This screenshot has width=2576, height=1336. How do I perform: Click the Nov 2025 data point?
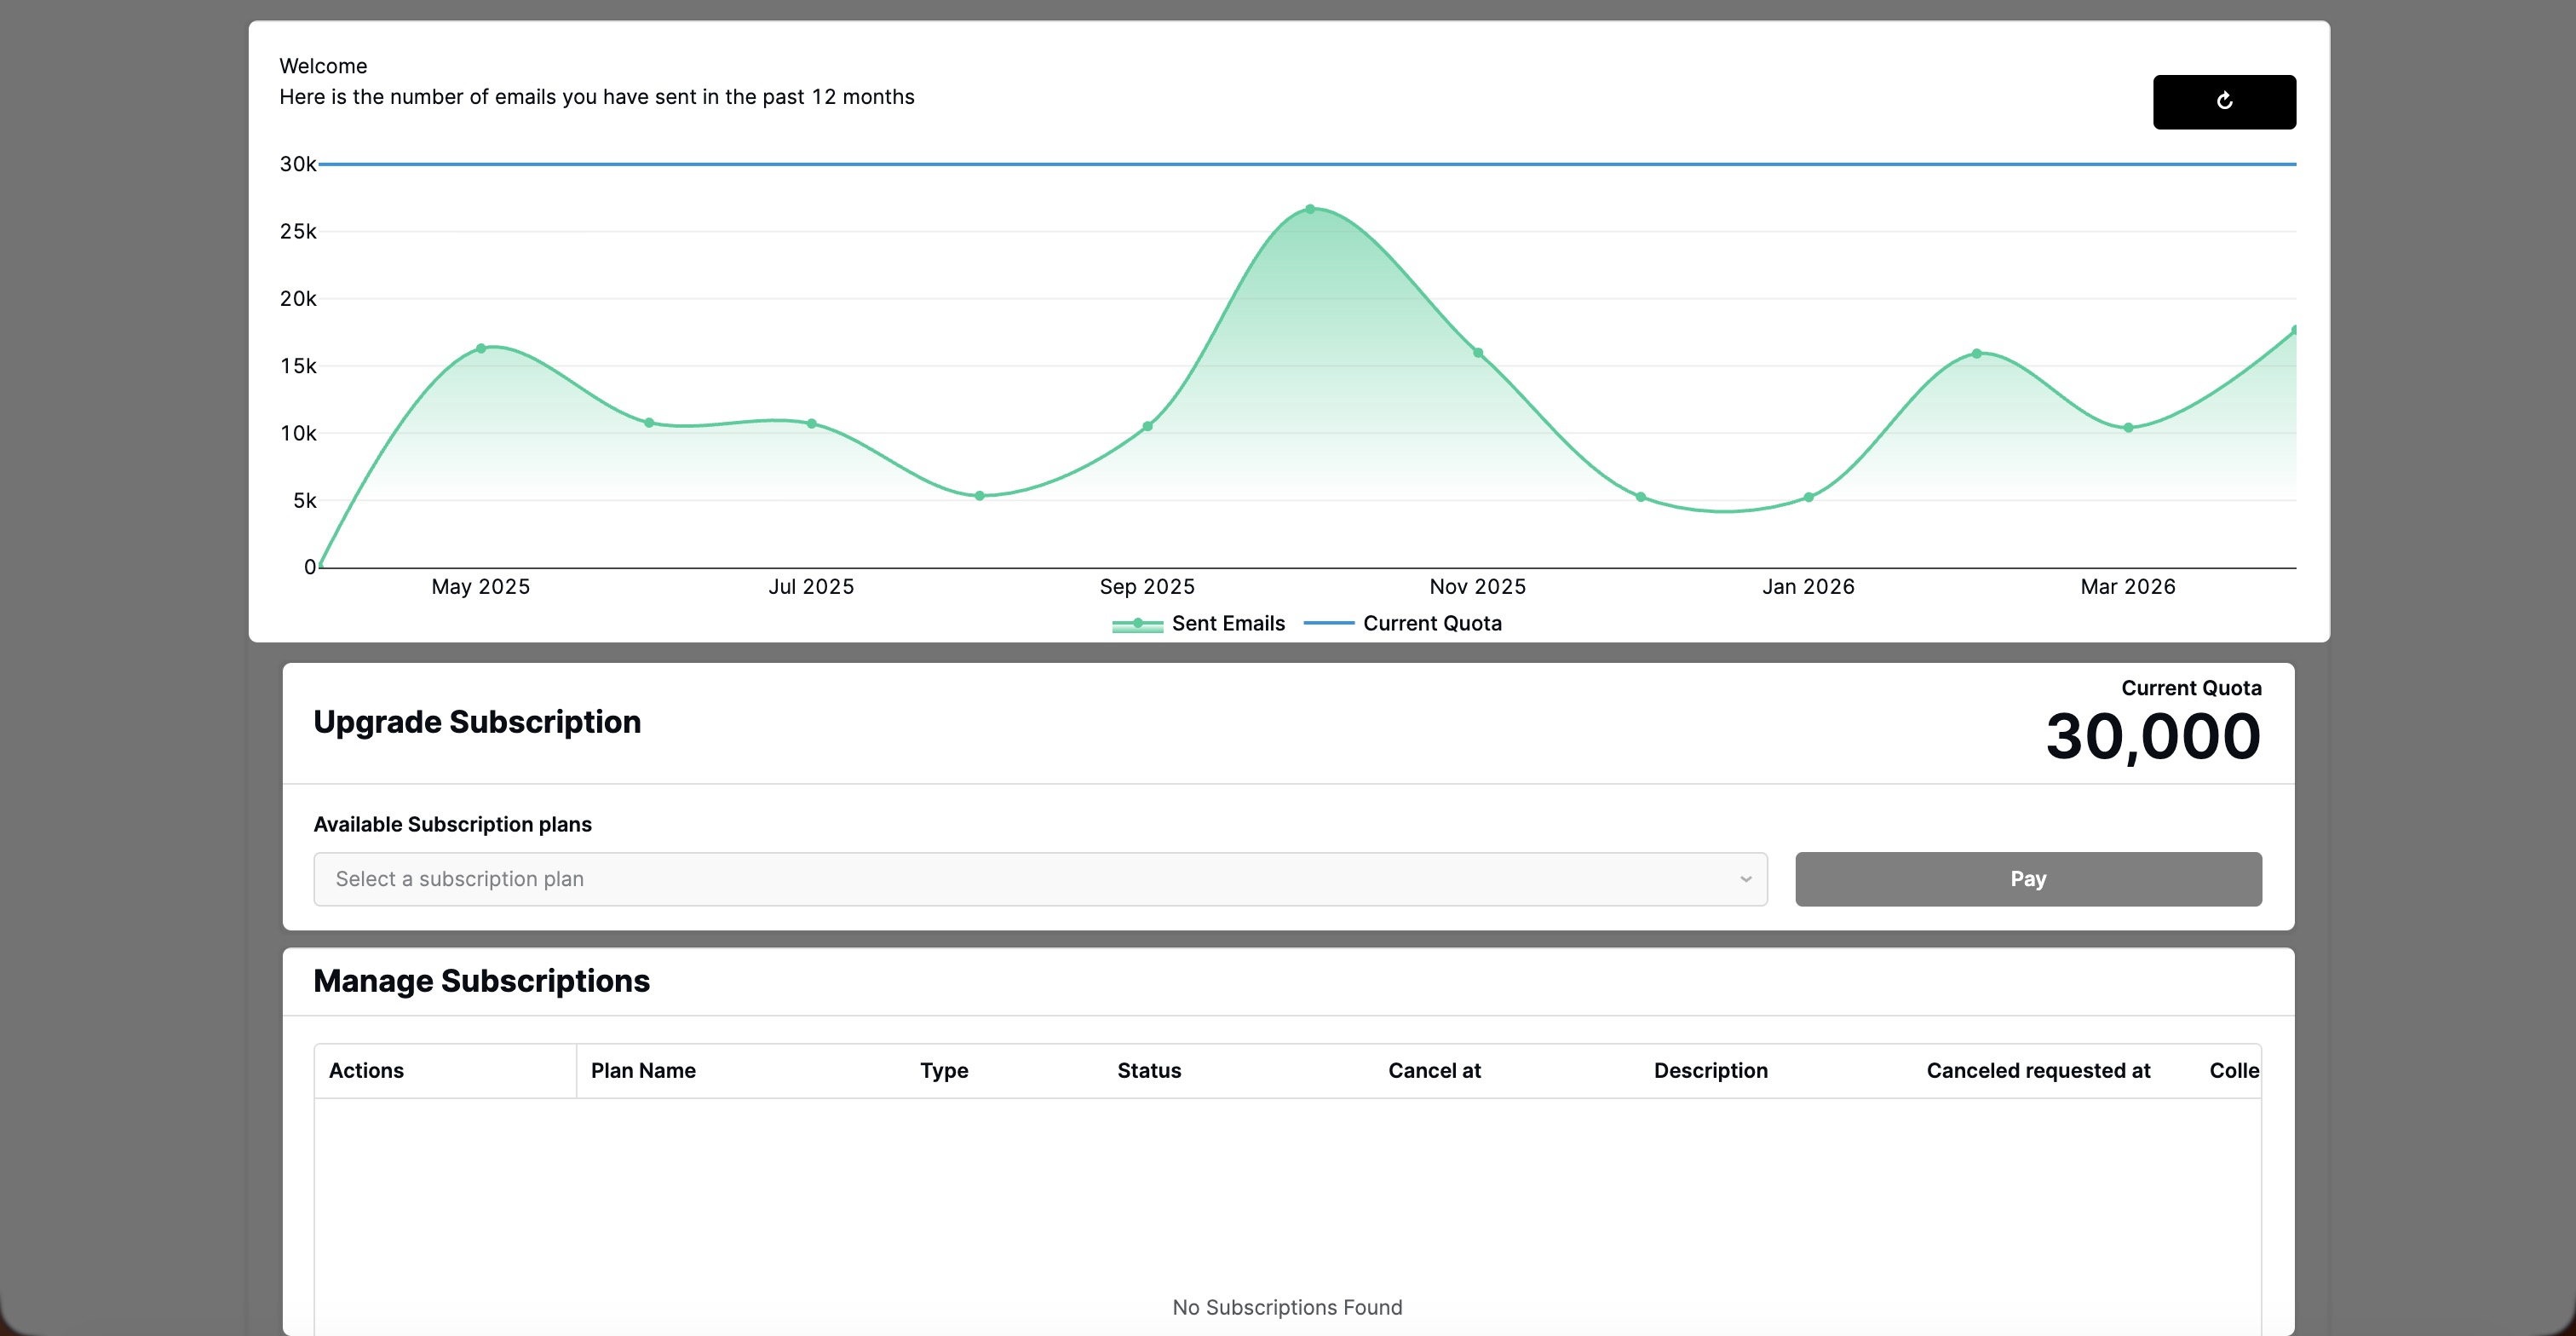(1478, 353)
